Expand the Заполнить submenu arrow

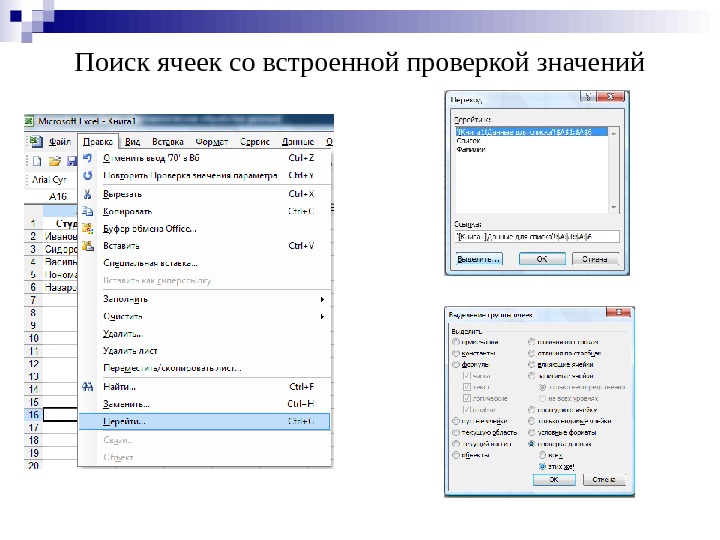click(x=322, y=299)
